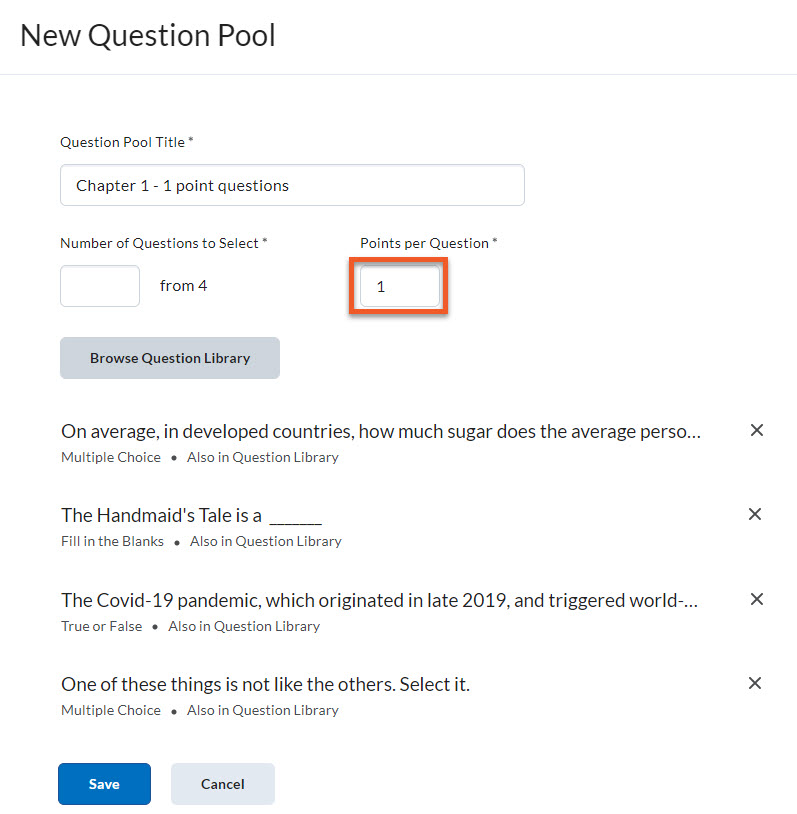Open the sugar average person question
This screenshot has width=797, height=814.
click(380, 432)
